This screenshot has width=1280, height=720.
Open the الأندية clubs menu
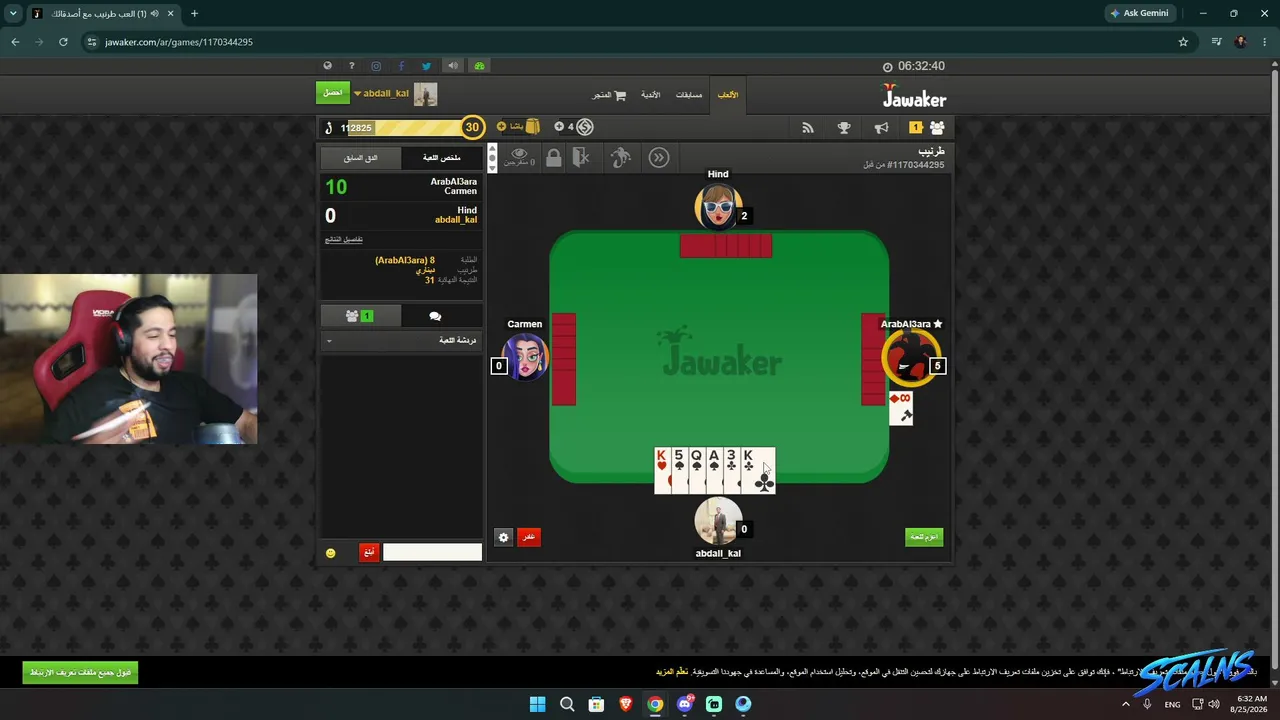tap(650, 95)
